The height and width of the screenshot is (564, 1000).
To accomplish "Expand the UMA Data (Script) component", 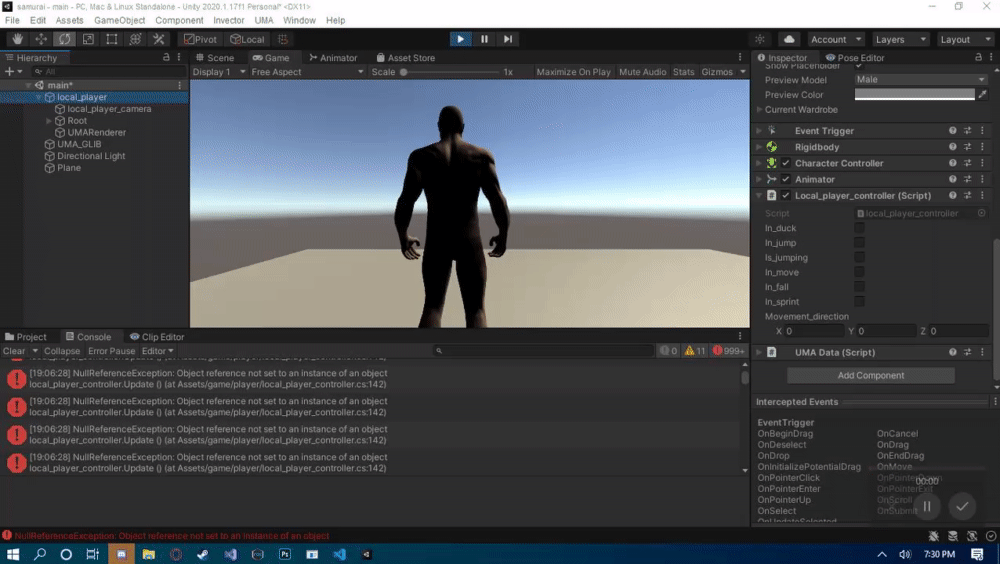I will (x=759, y=352).
